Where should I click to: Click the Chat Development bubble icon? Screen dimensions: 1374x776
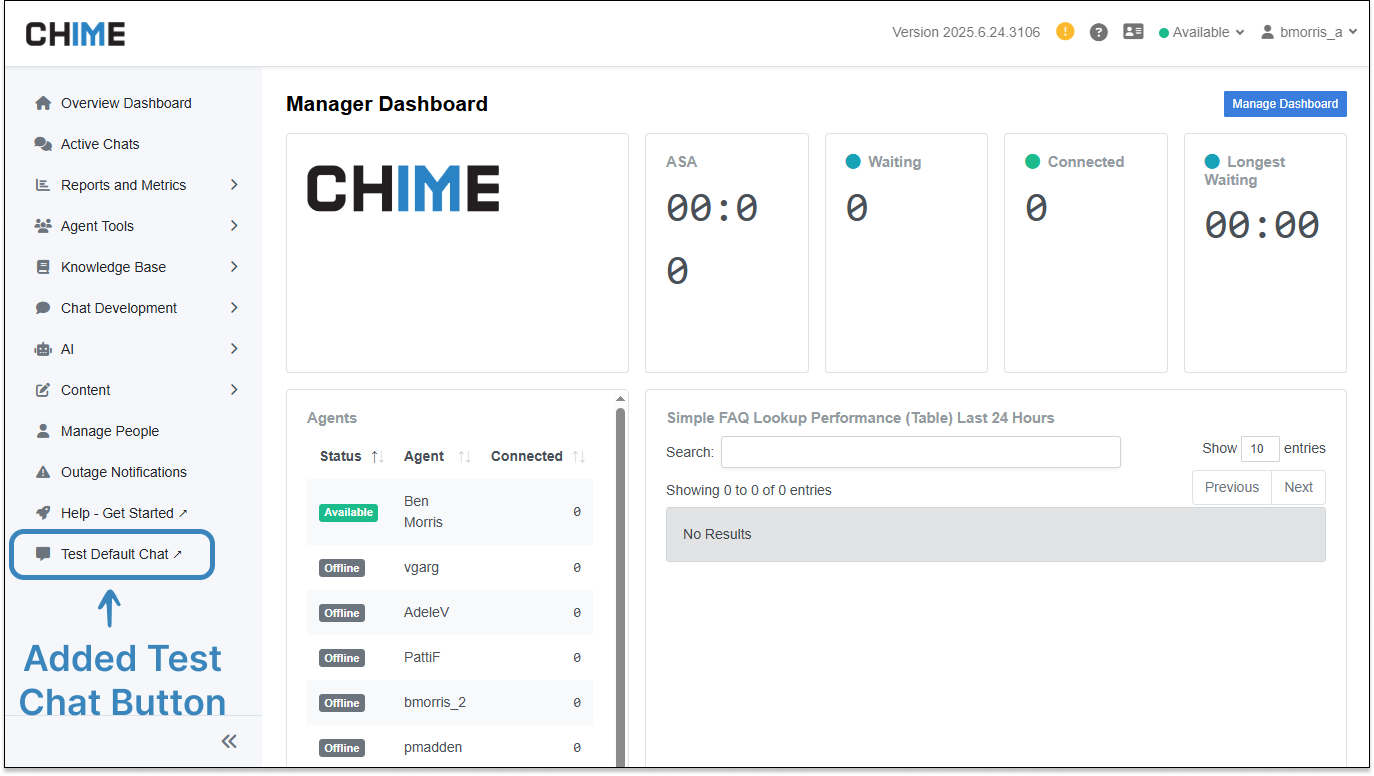click(x=43, y=308)
